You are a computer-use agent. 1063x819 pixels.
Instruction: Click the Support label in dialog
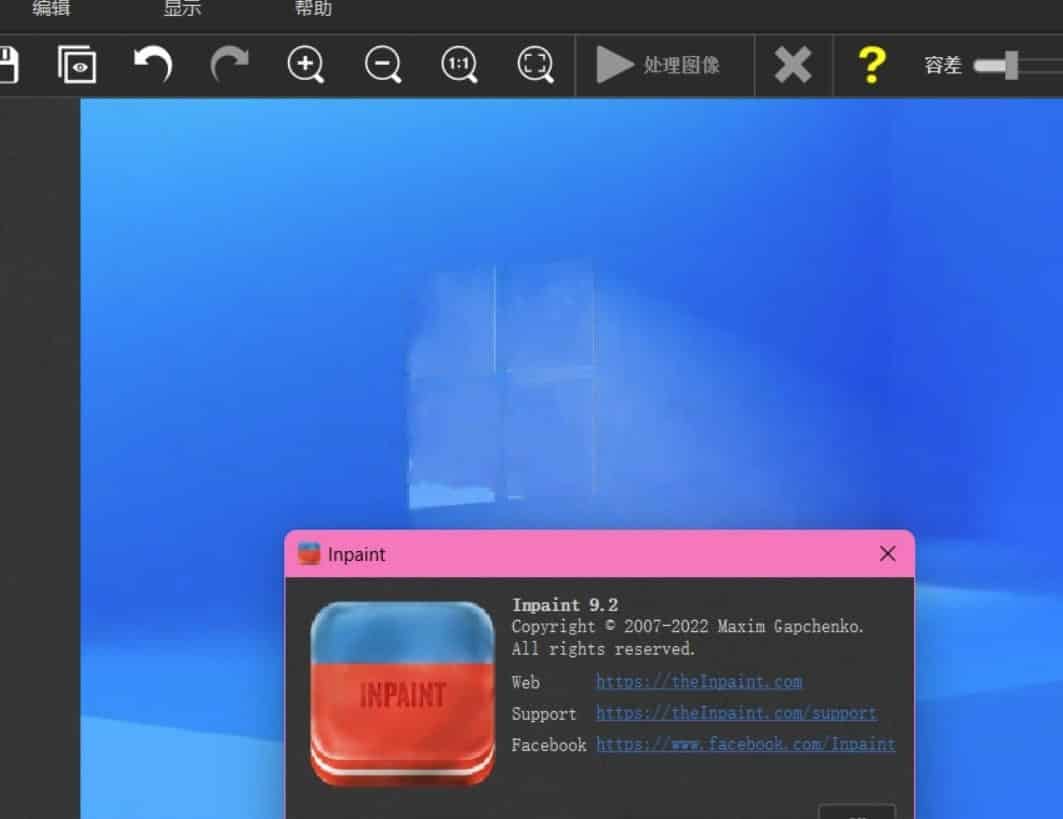point(544,714)
